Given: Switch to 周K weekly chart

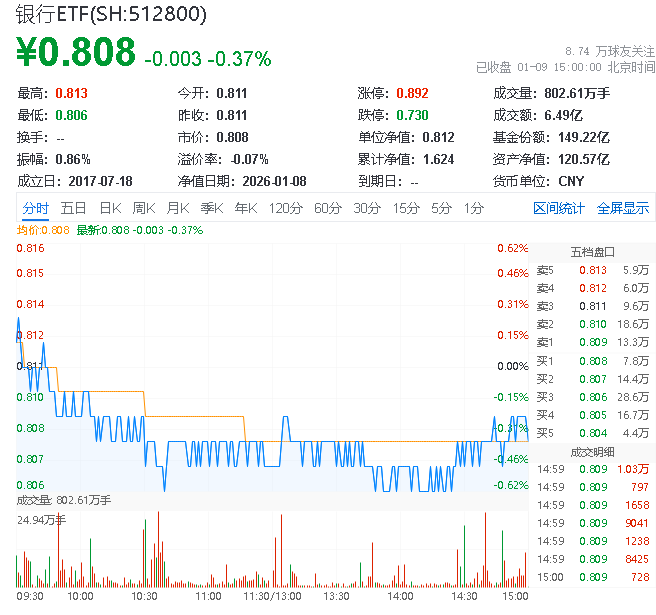Looking at the screenshot, I should pos(144,208).
